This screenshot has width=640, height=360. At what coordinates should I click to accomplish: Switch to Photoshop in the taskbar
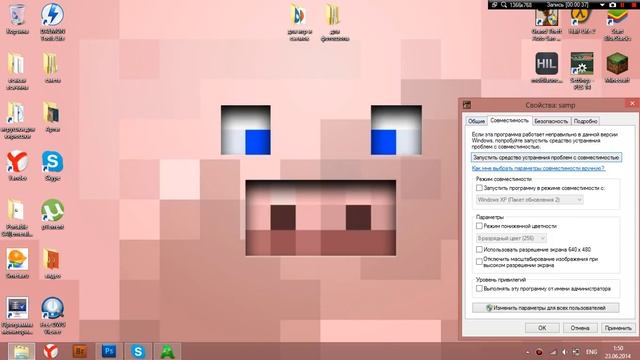(x=109, y=351)
